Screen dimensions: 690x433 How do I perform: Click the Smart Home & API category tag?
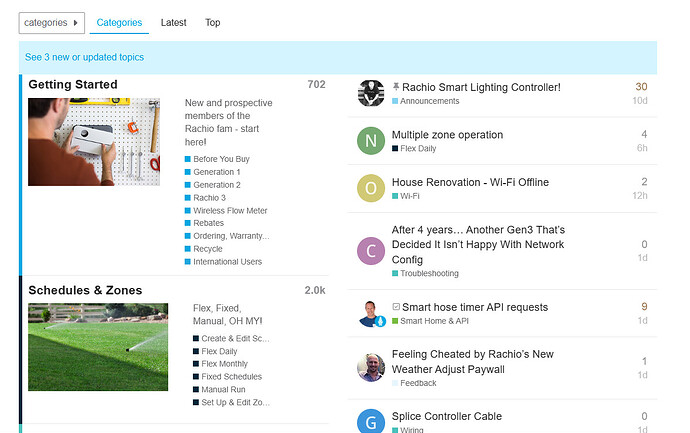[430, 321]
